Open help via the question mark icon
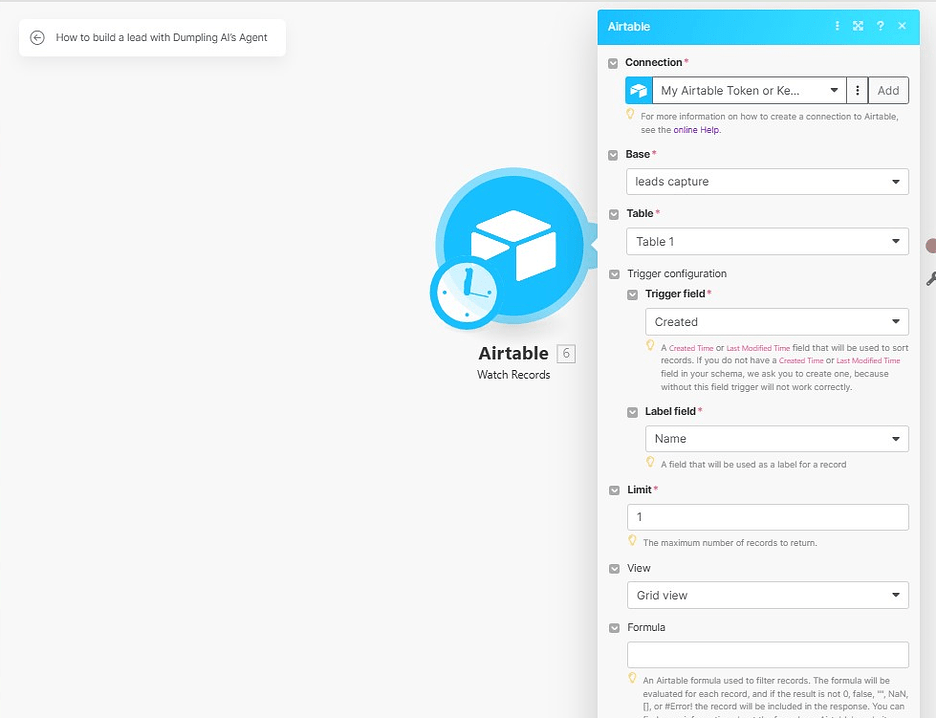The height and width of the screenshot is (718, 936). (880, 26)
